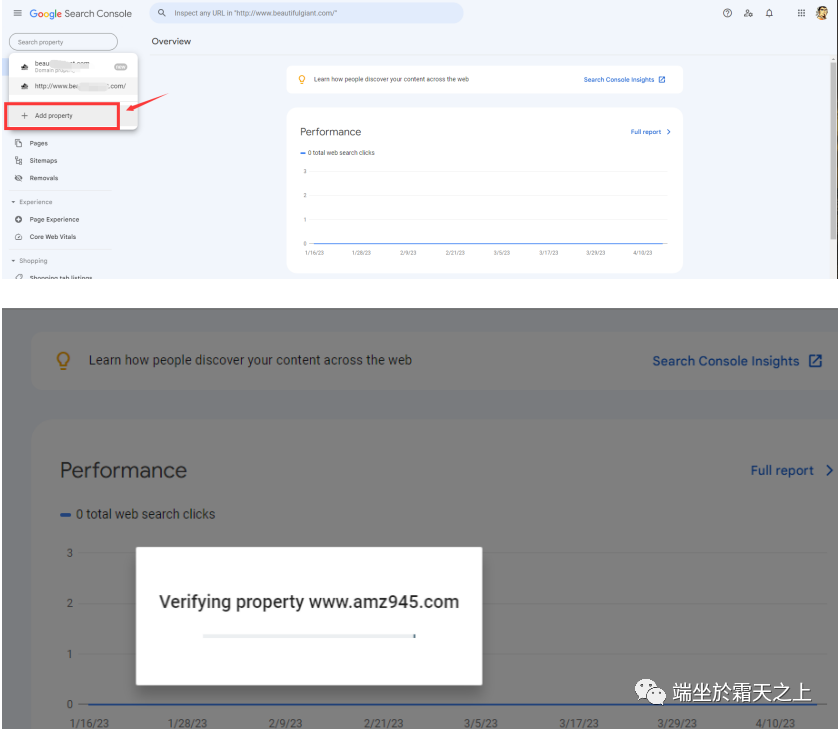Image resolution: width=839 pixels, height=729 pixels.
Task: Collapse the Experience sidebar section
Action: point(14,202)
